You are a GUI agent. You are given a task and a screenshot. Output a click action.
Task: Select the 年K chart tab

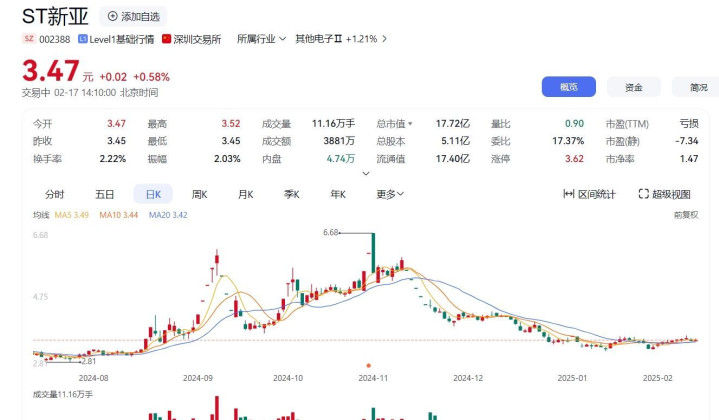(338, 194)
